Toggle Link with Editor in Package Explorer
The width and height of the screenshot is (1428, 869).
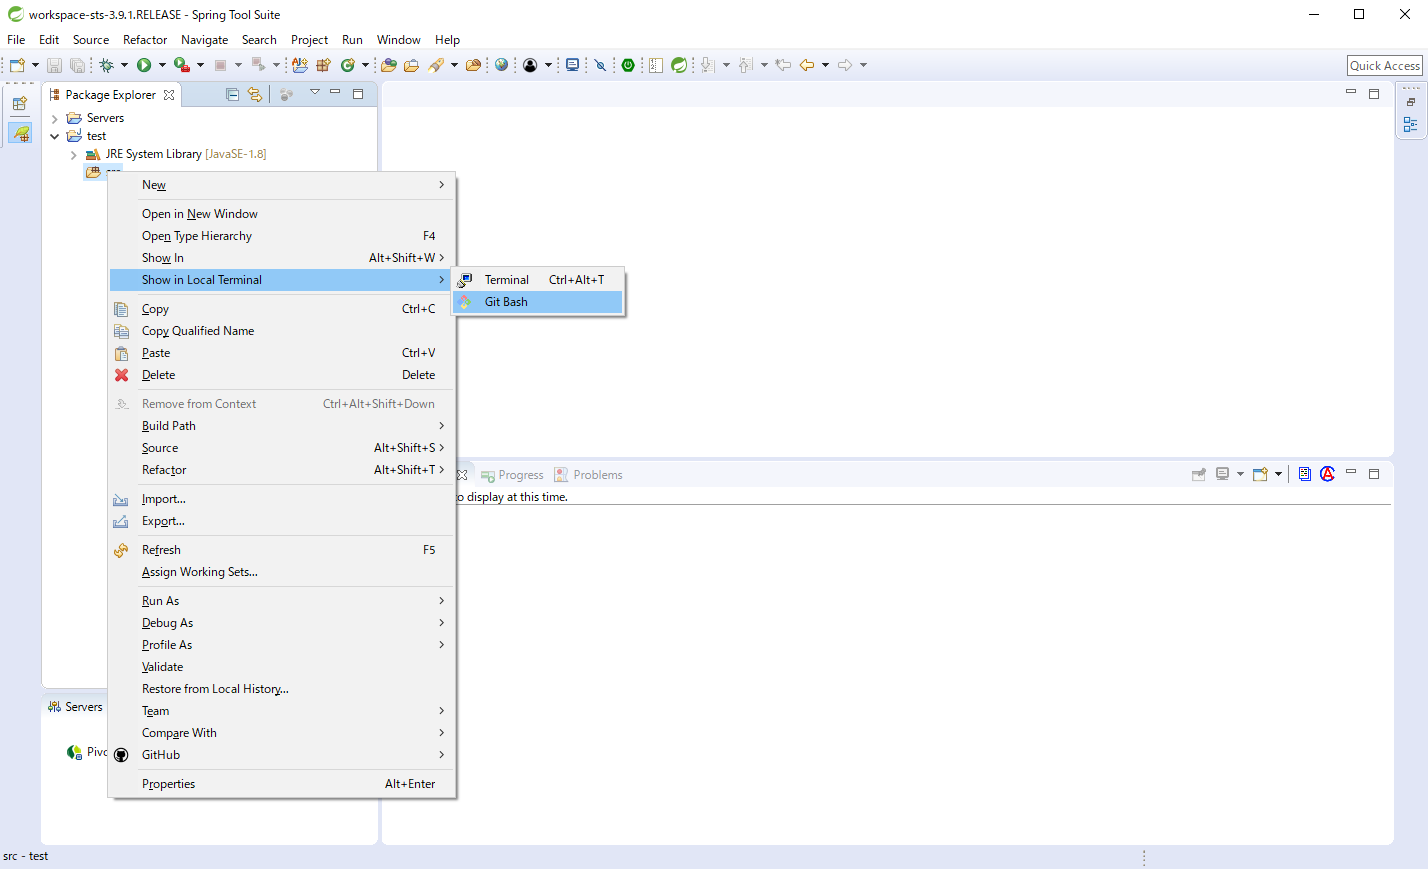tap(255, 93)
